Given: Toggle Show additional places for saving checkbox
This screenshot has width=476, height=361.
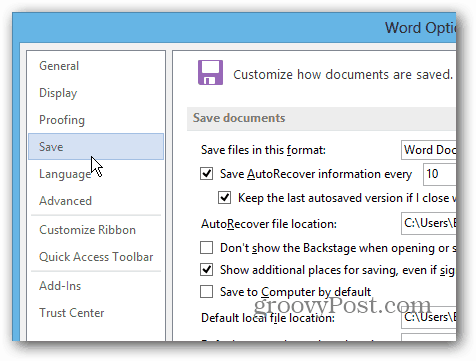Looking at the screenshot, I should click(207, 269).
